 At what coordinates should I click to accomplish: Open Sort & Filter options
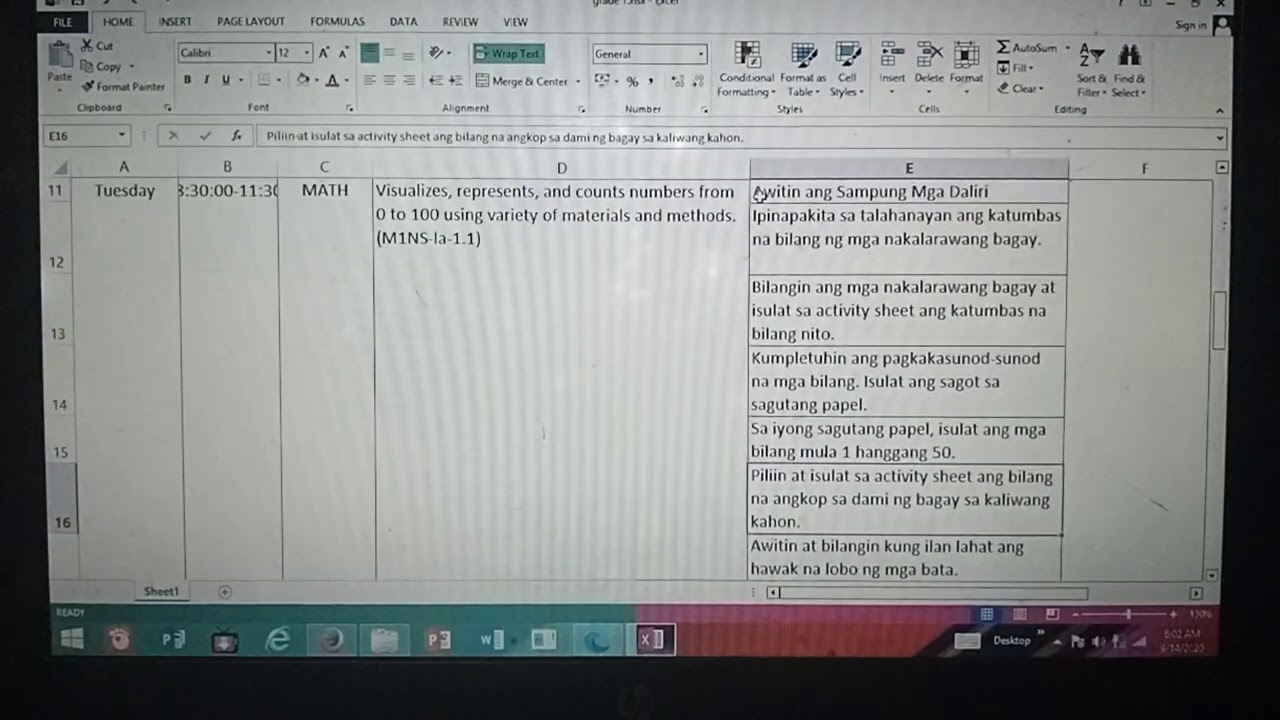(x=1092, y=70)
